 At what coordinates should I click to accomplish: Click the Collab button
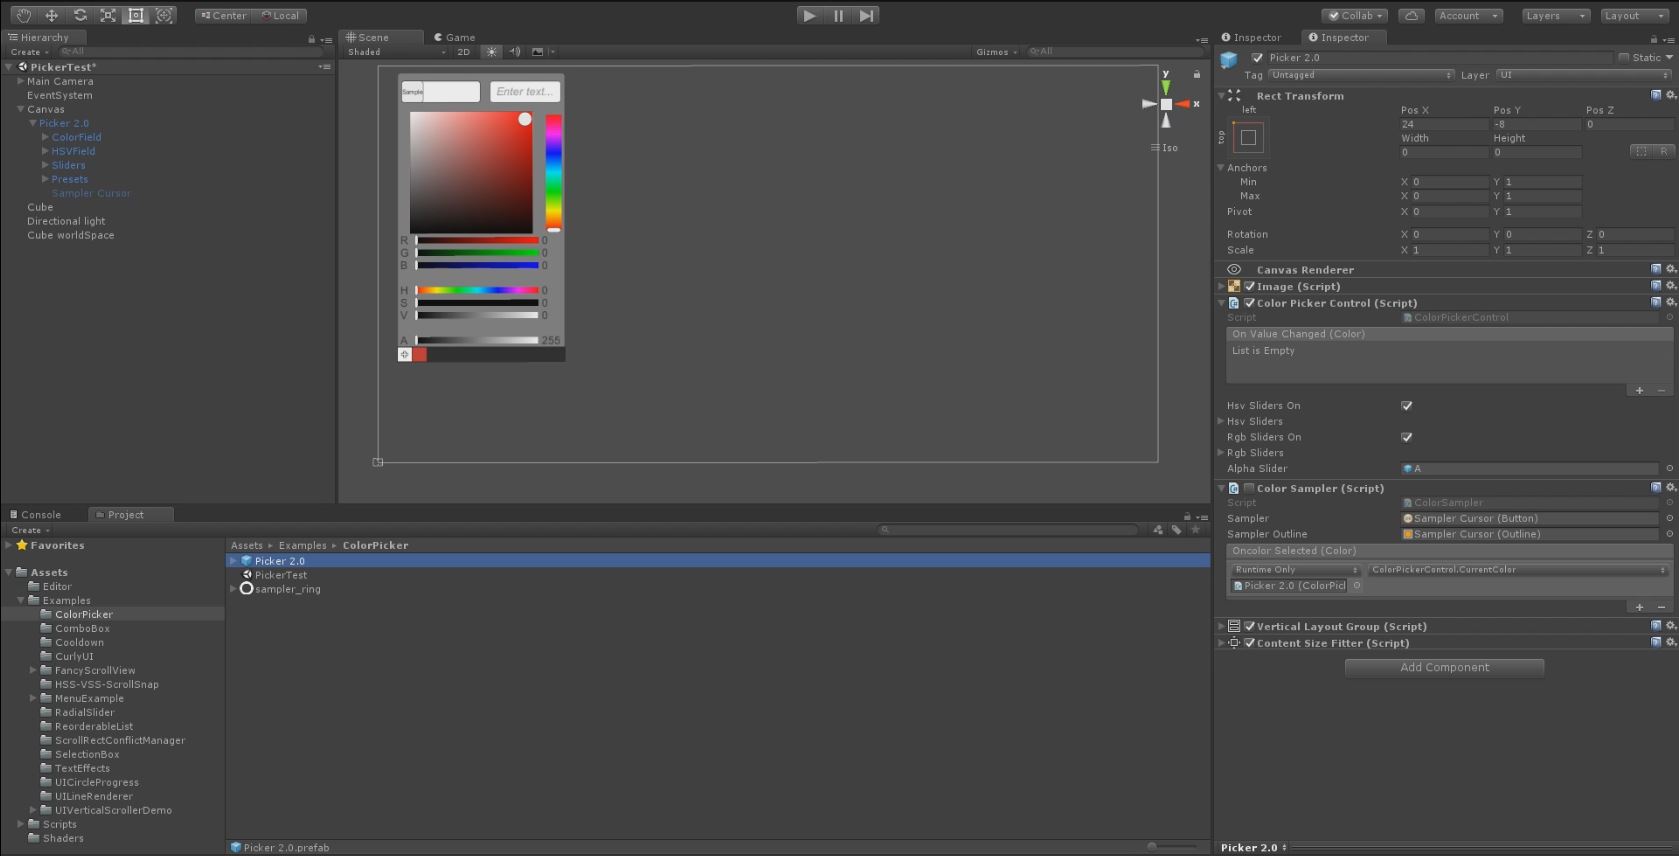(1355, 15)
